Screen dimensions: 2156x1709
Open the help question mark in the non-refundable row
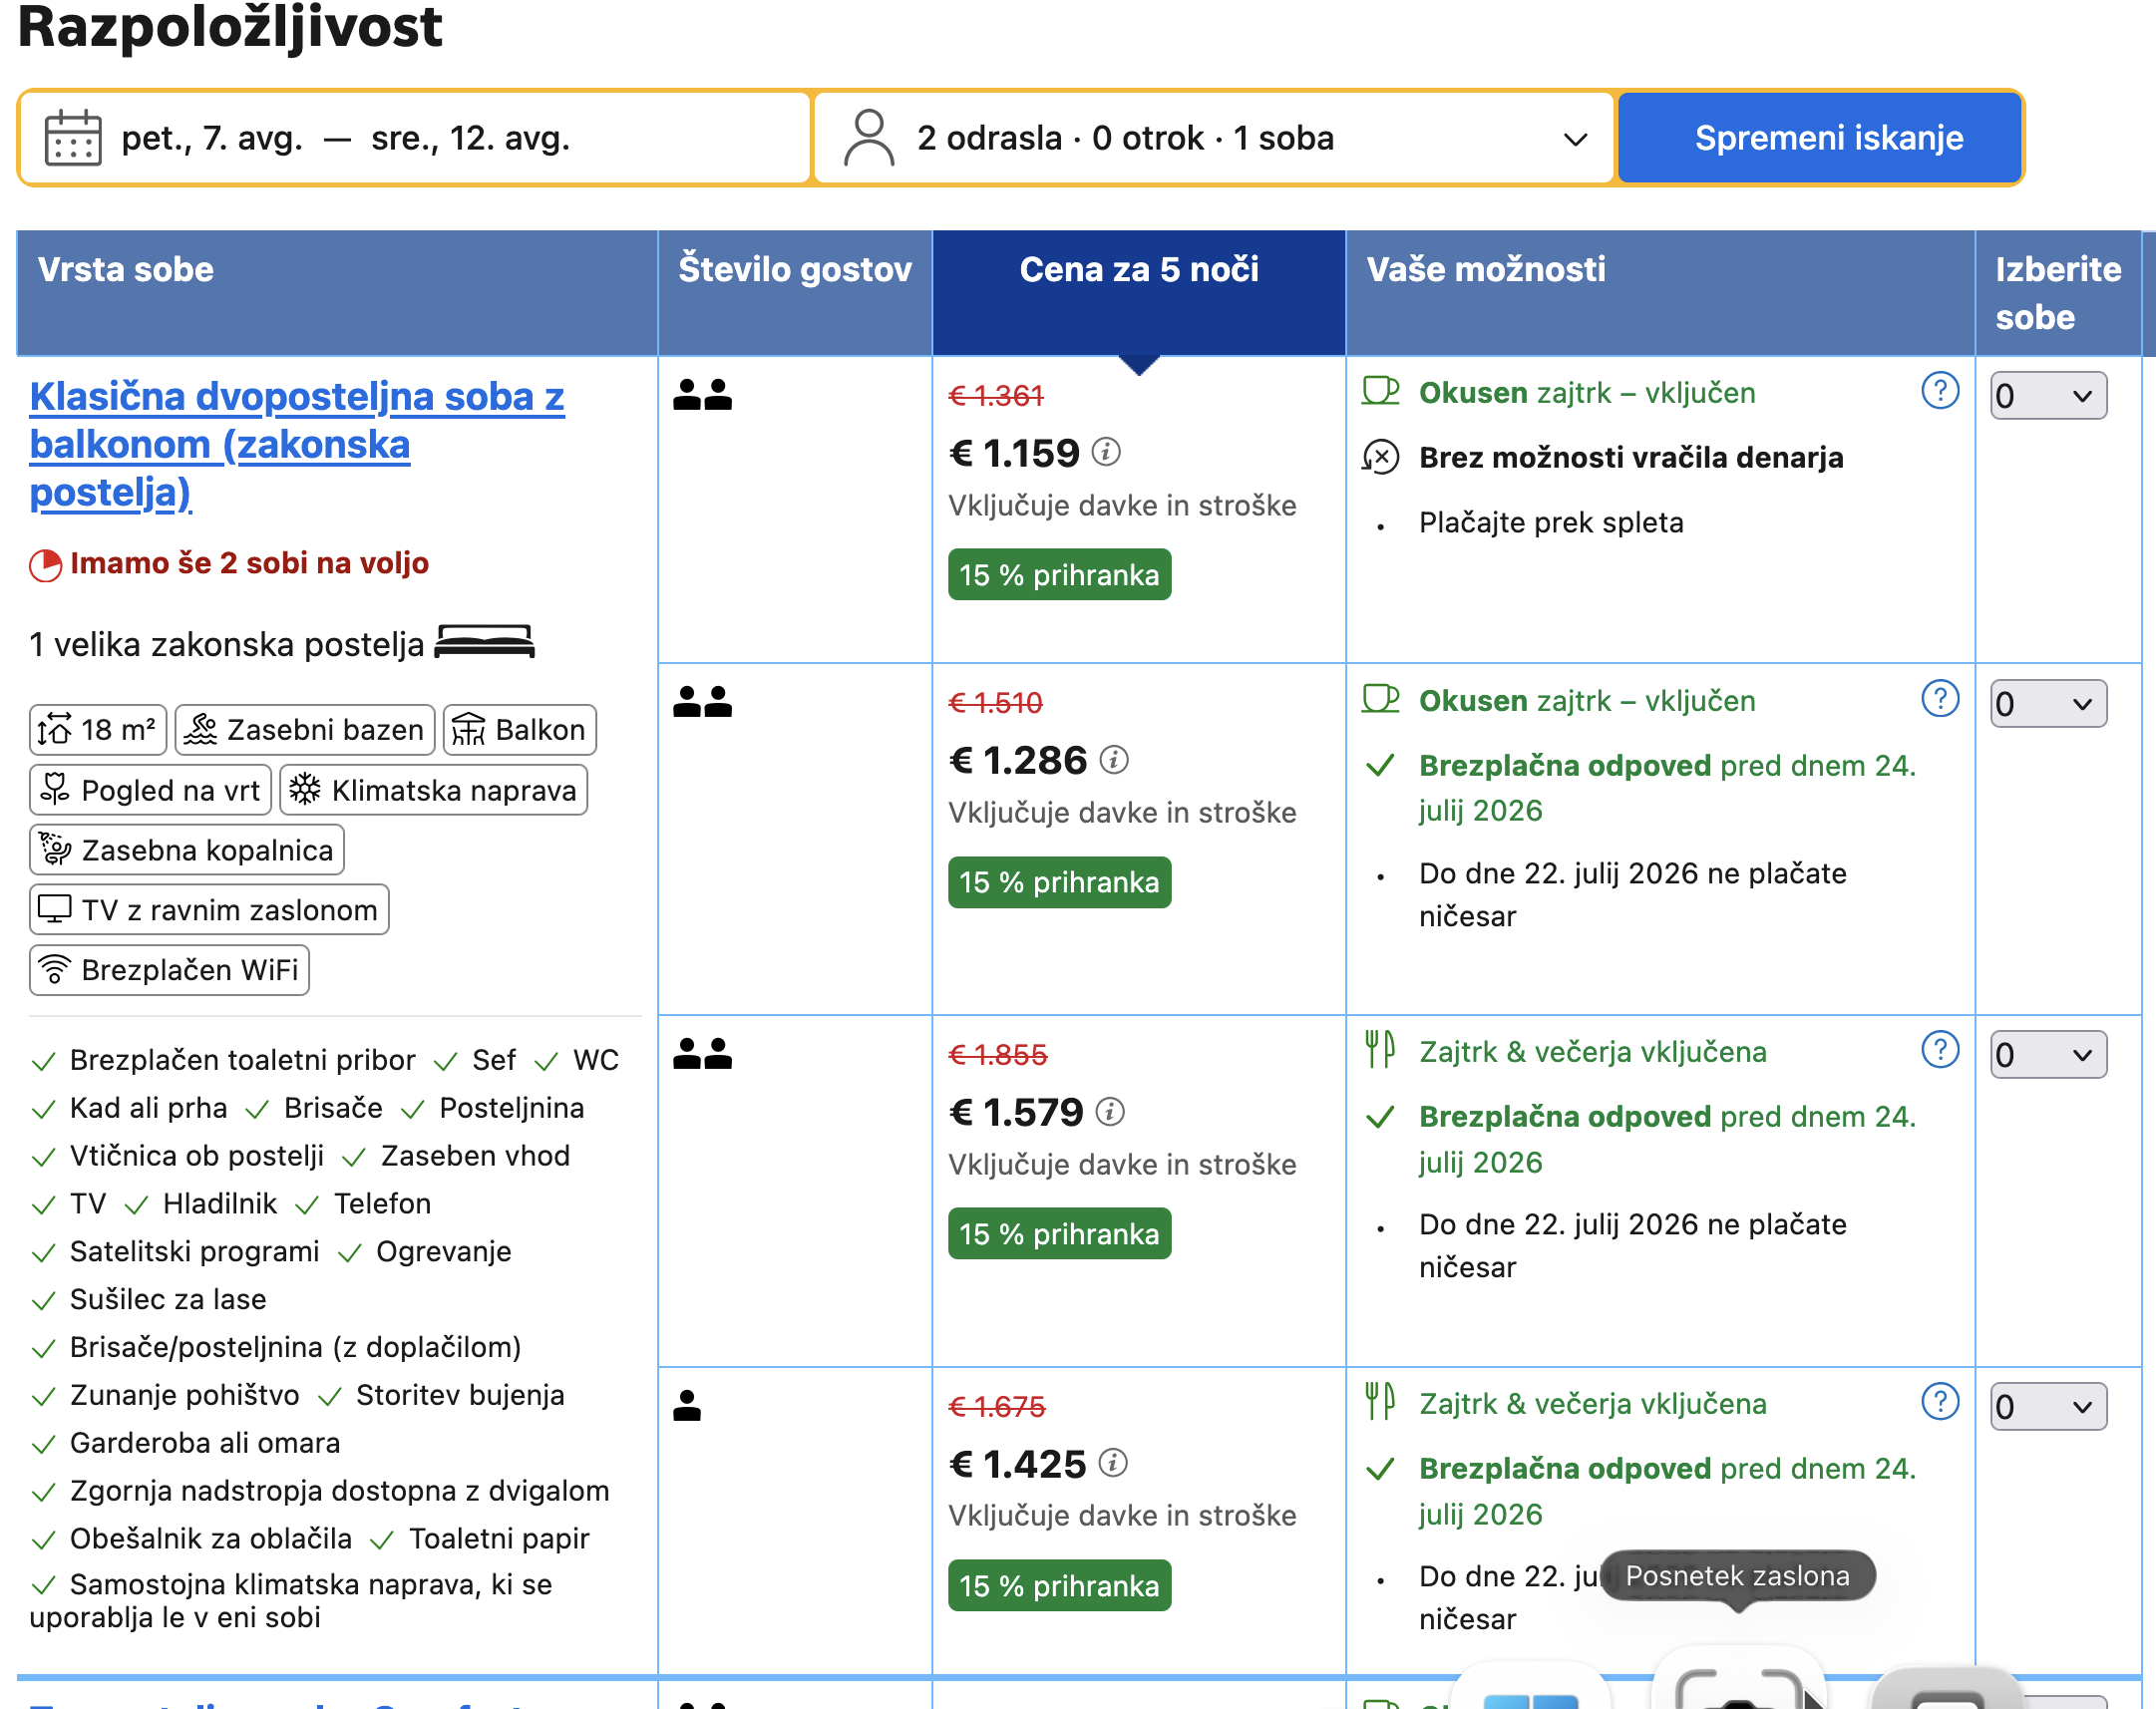click(x=1940, y=391)
